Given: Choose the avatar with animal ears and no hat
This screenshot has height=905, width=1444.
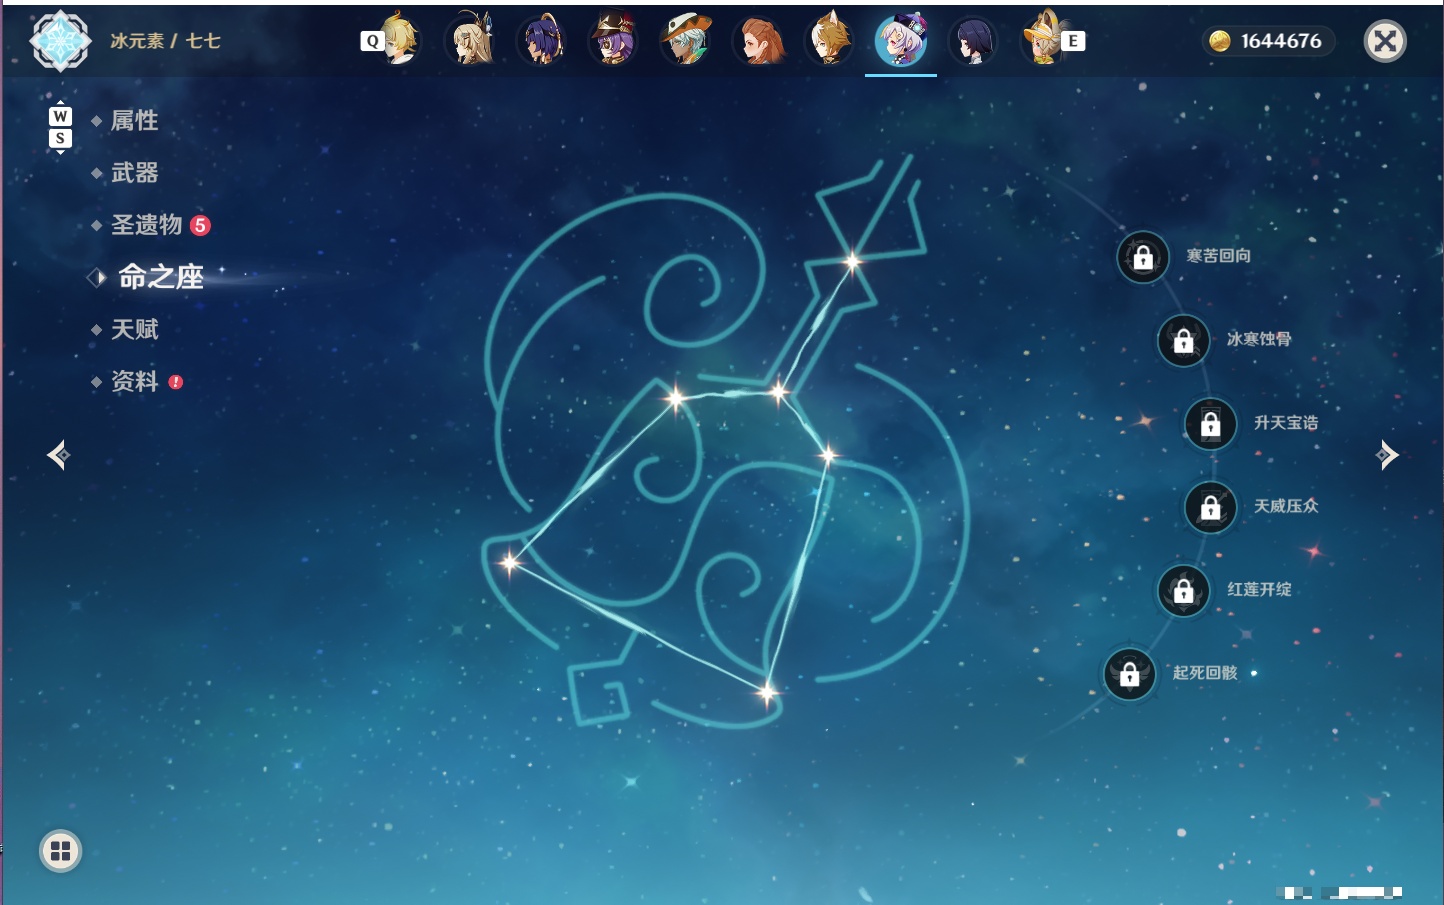Looking at the screenshot, I should point(830,40).
